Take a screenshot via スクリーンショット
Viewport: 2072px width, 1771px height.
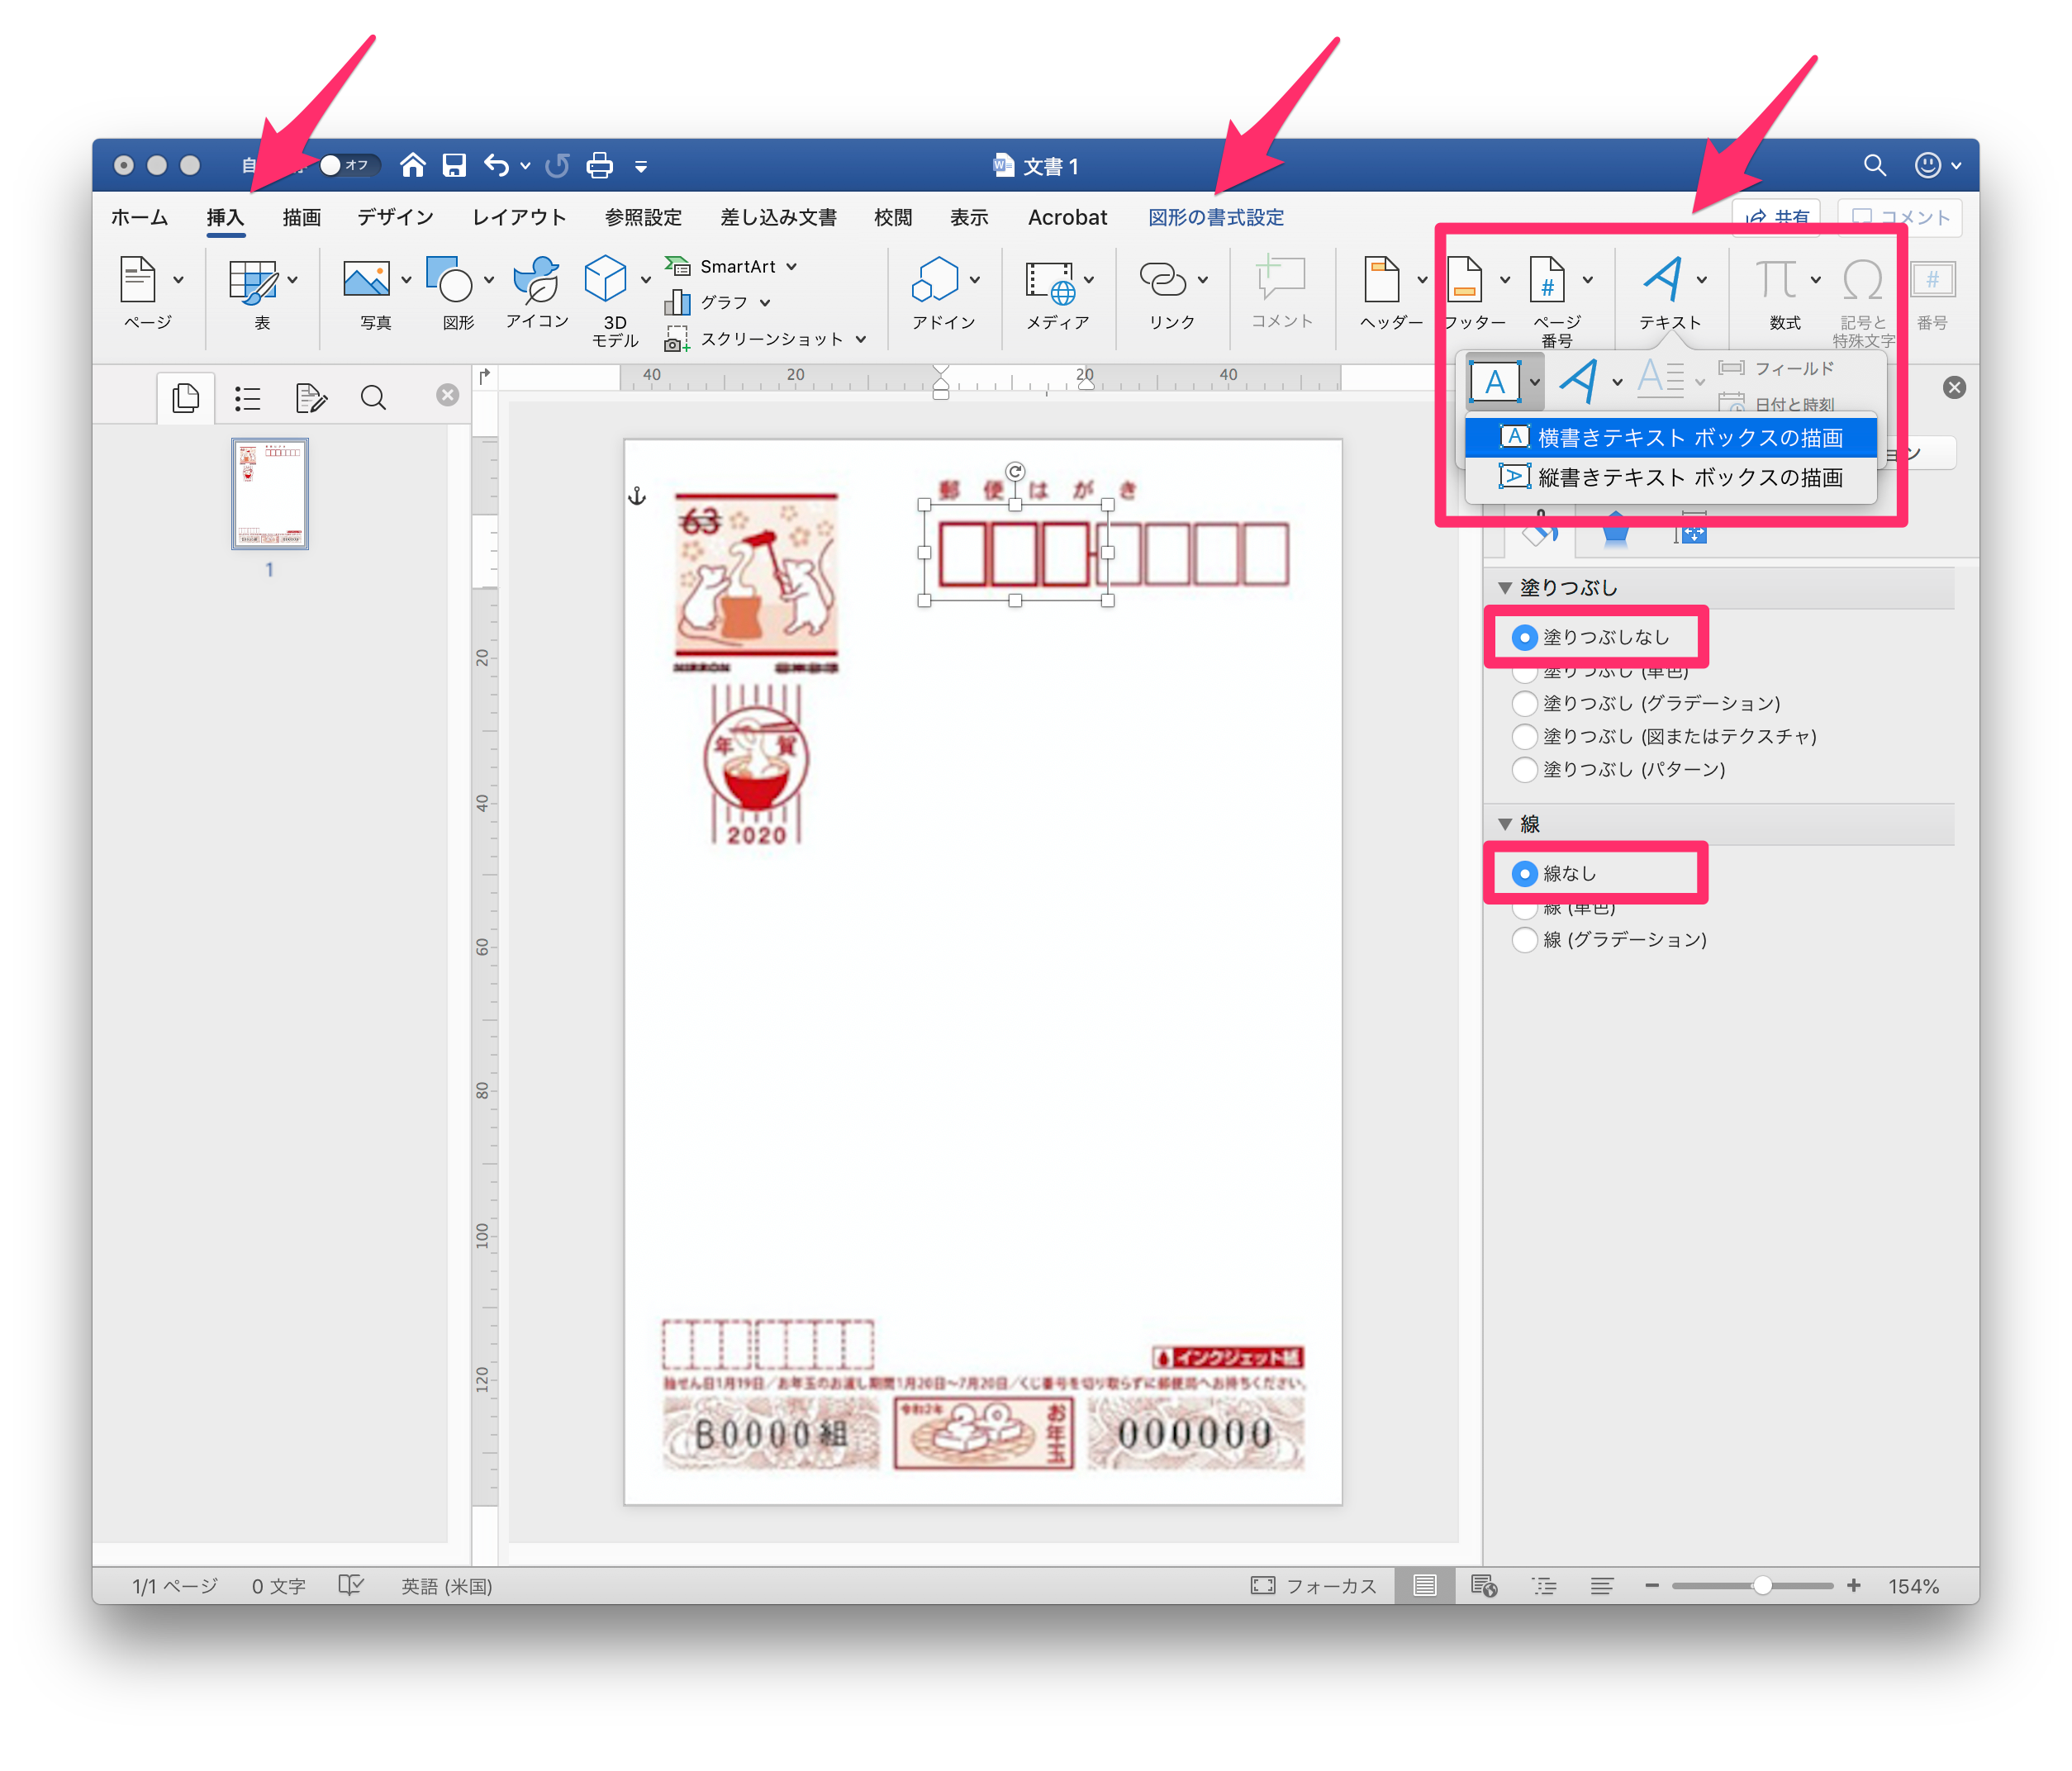[x=765, y=339]
